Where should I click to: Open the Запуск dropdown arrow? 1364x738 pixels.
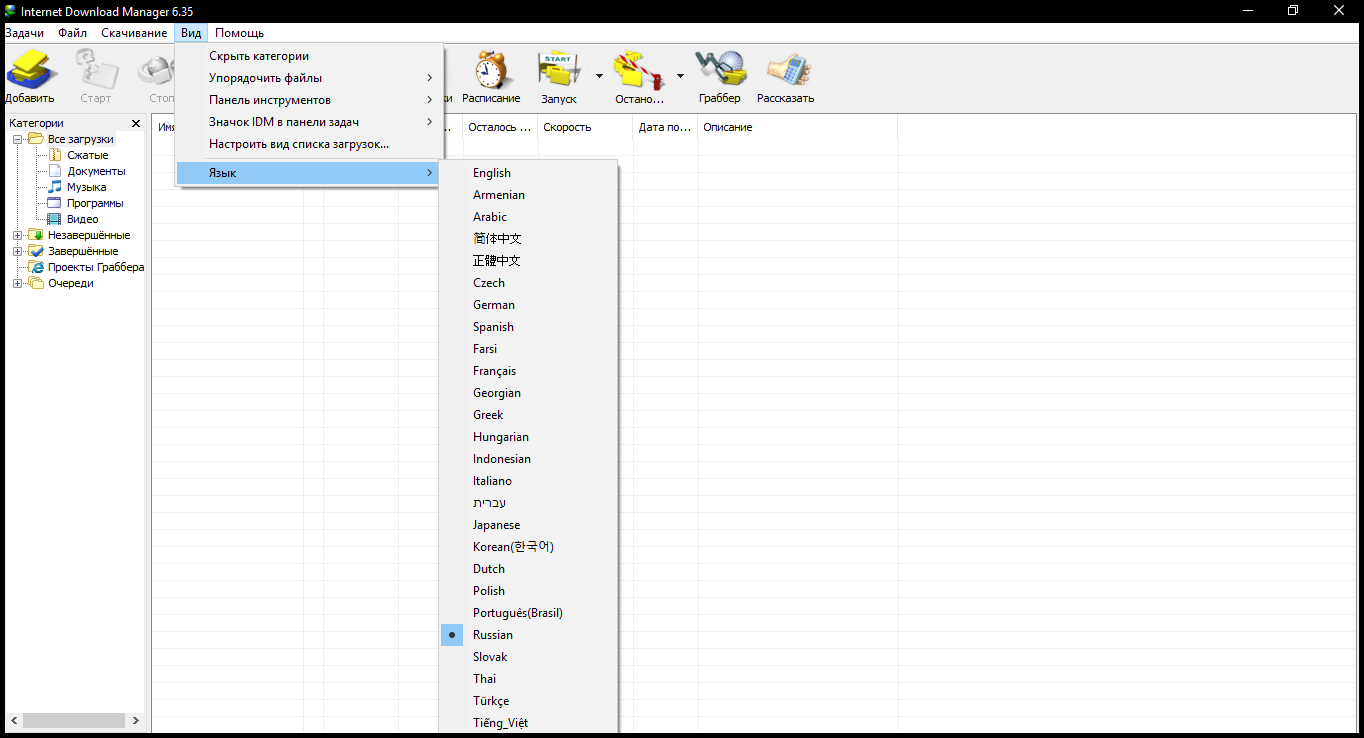click(x=599, y=76)
